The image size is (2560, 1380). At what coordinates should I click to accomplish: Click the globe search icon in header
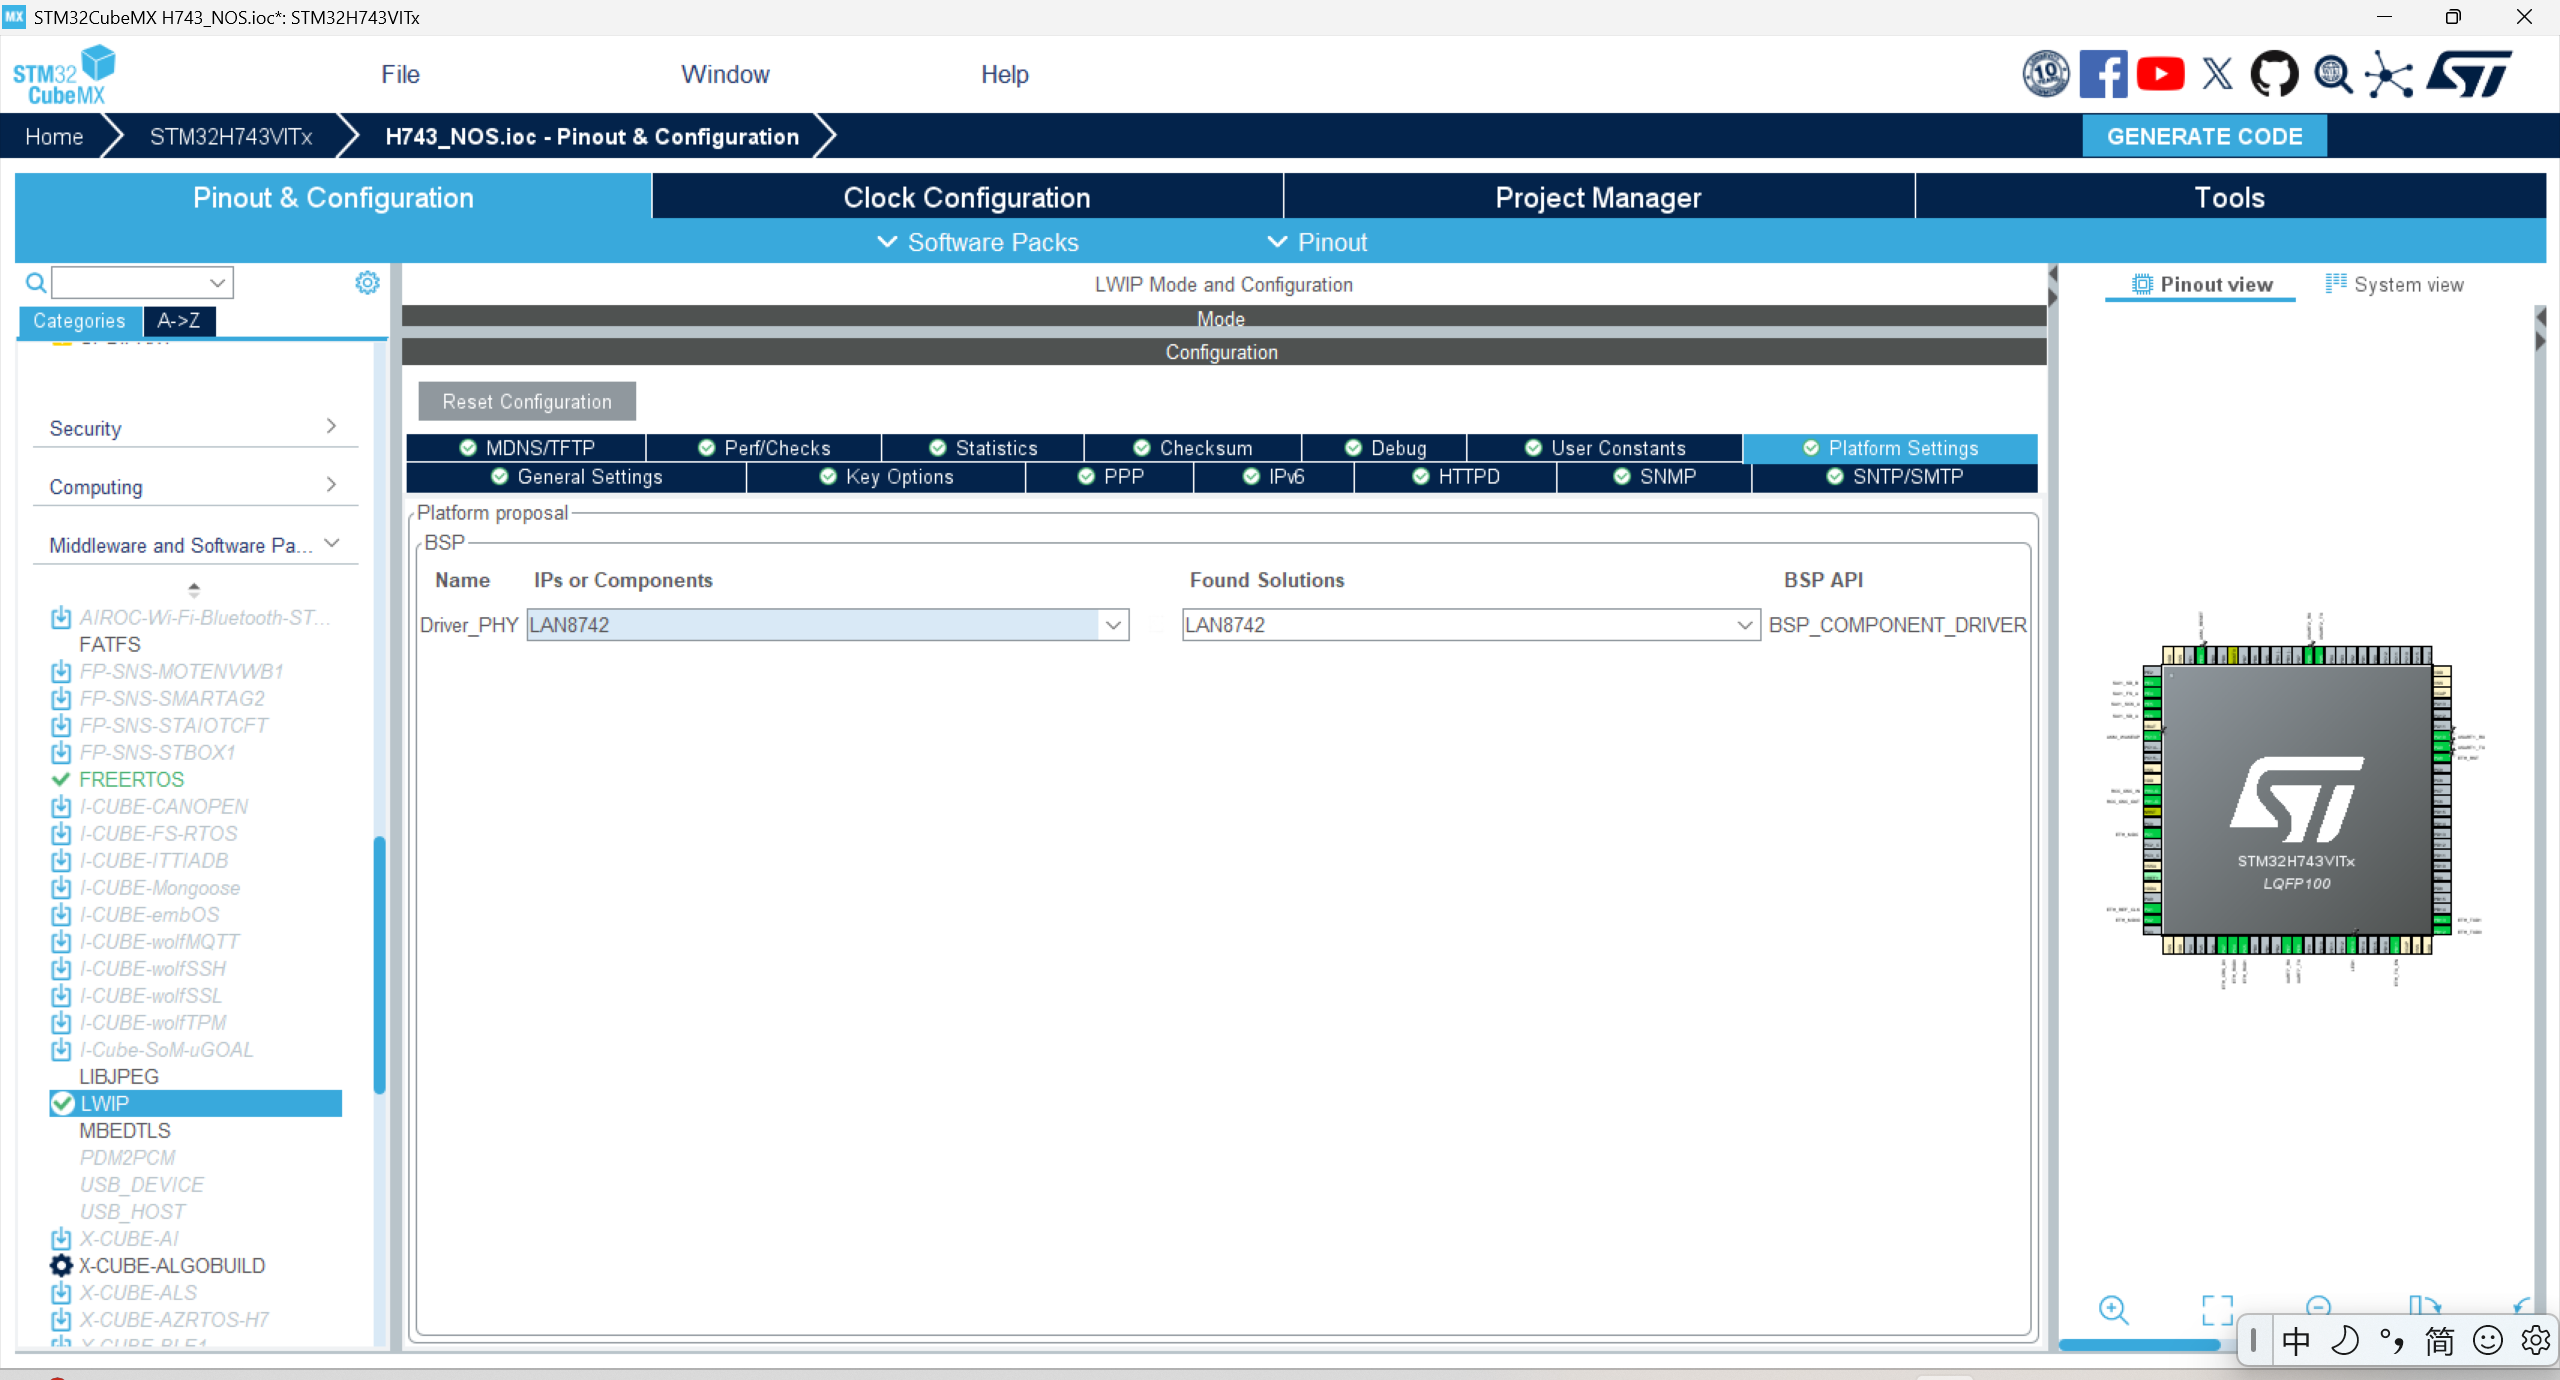point(2333,74)
